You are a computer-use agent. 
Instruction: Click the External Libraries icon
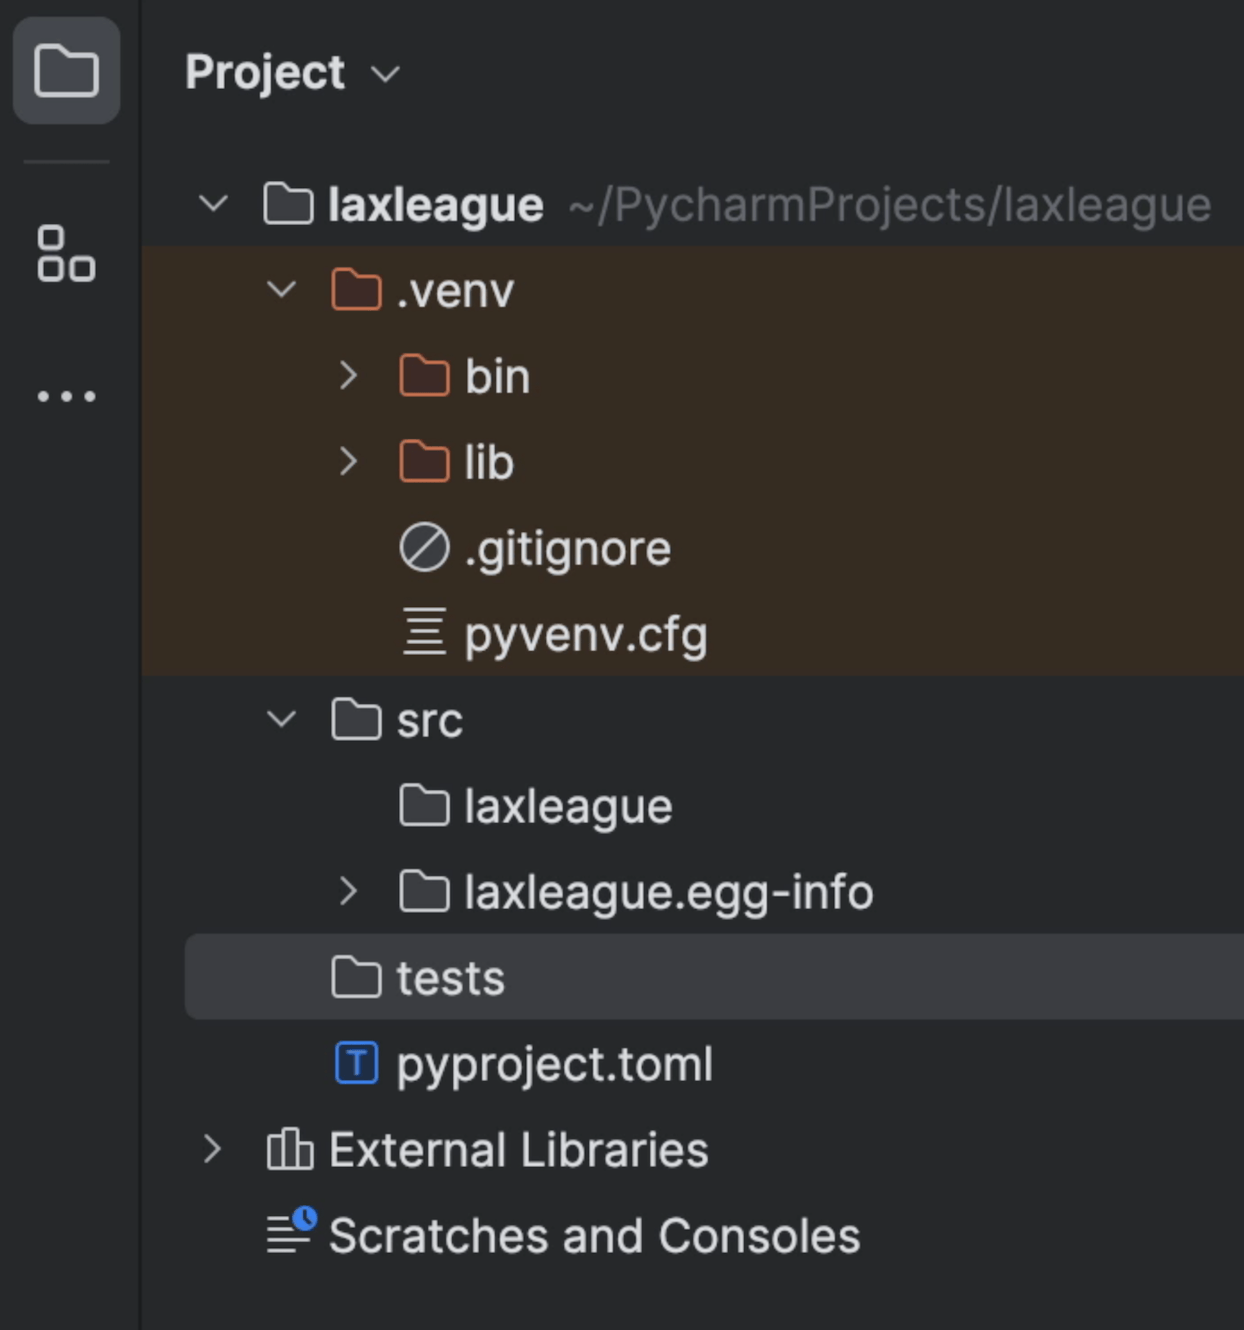coord(288,1150)
